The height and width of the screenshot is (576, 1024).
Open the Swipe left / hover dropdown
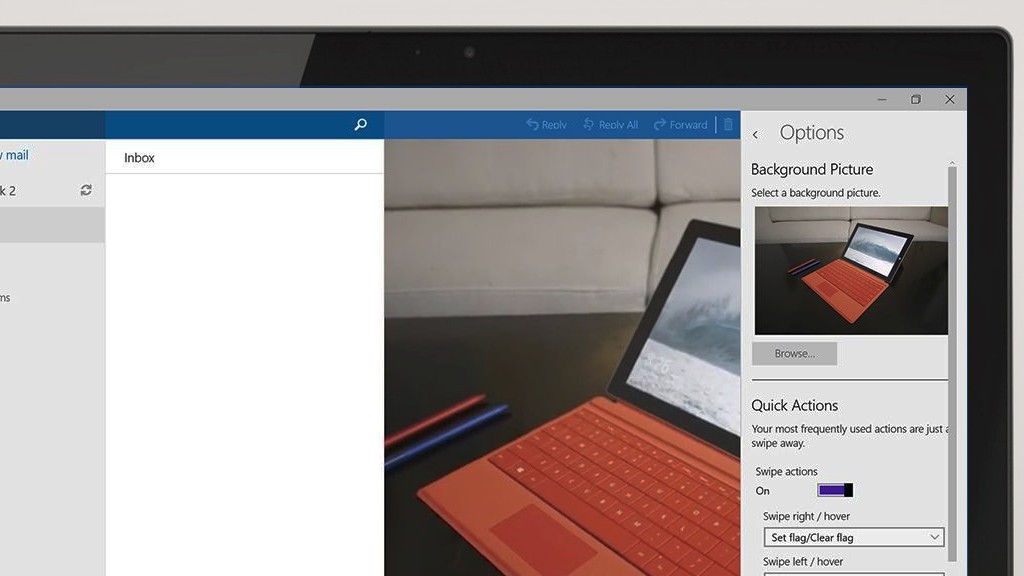point(853,573)
